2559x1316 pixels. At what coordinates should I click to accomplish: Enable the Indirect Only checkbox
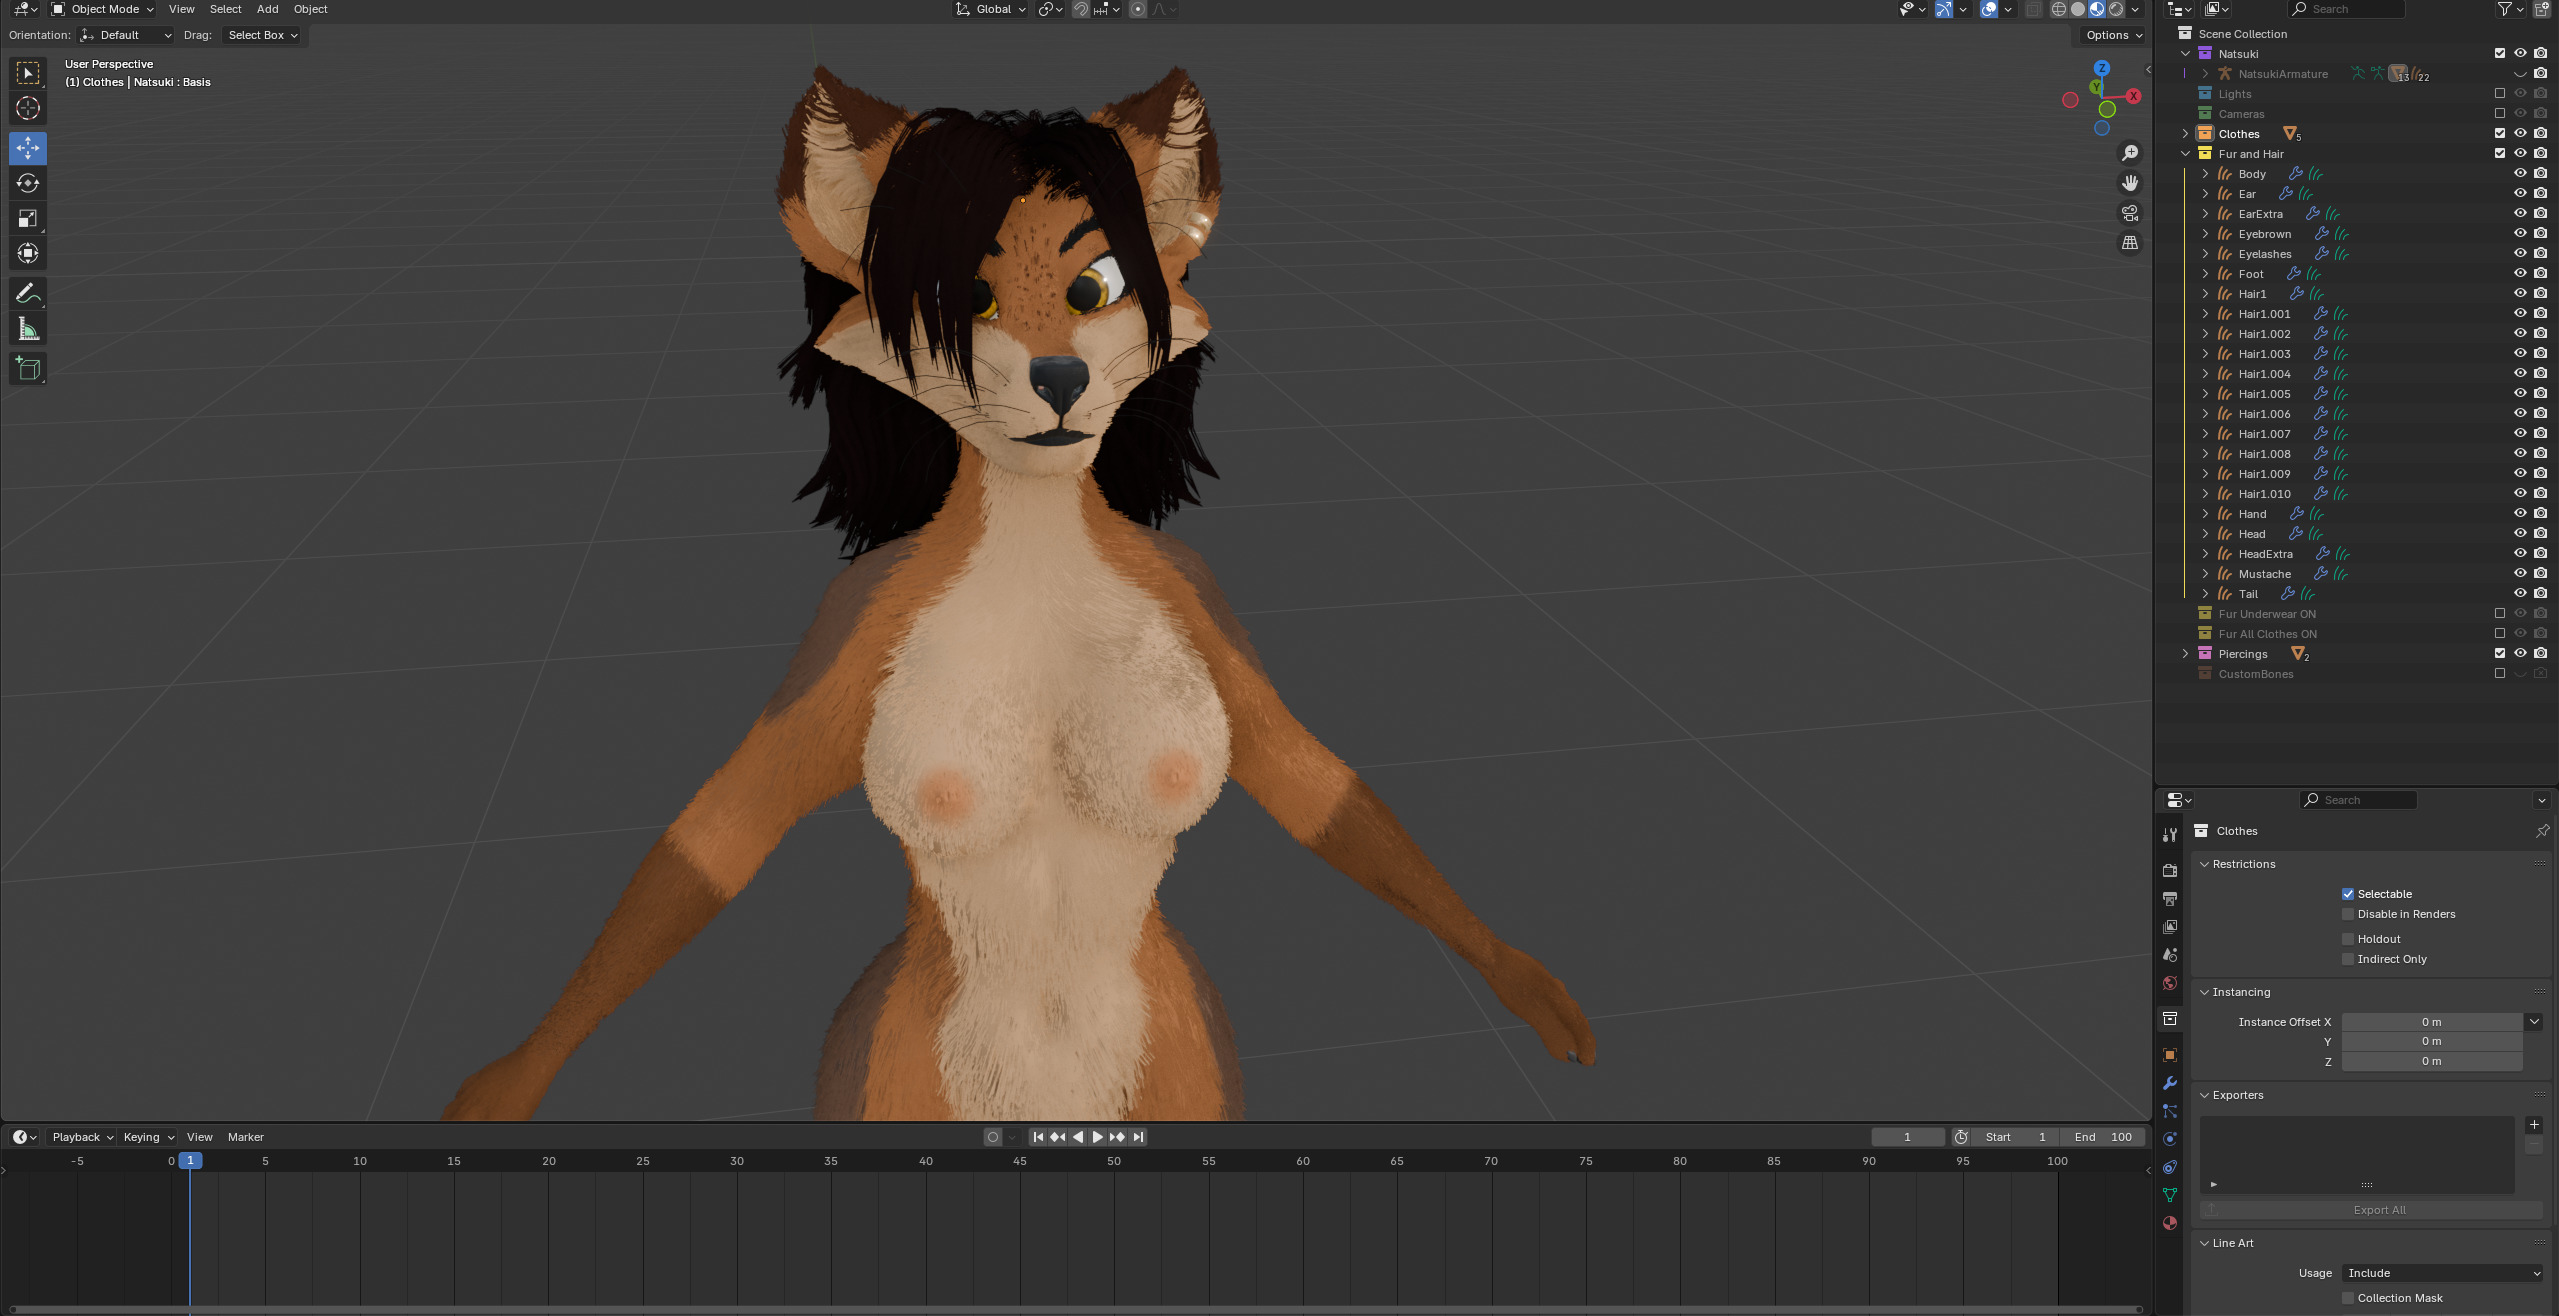point(2348,959)
